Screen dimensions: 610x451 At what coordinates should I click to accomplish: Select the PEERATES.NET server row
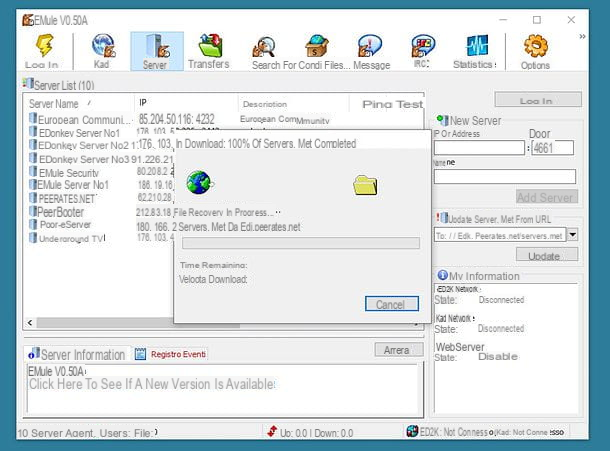pos(100,198)
